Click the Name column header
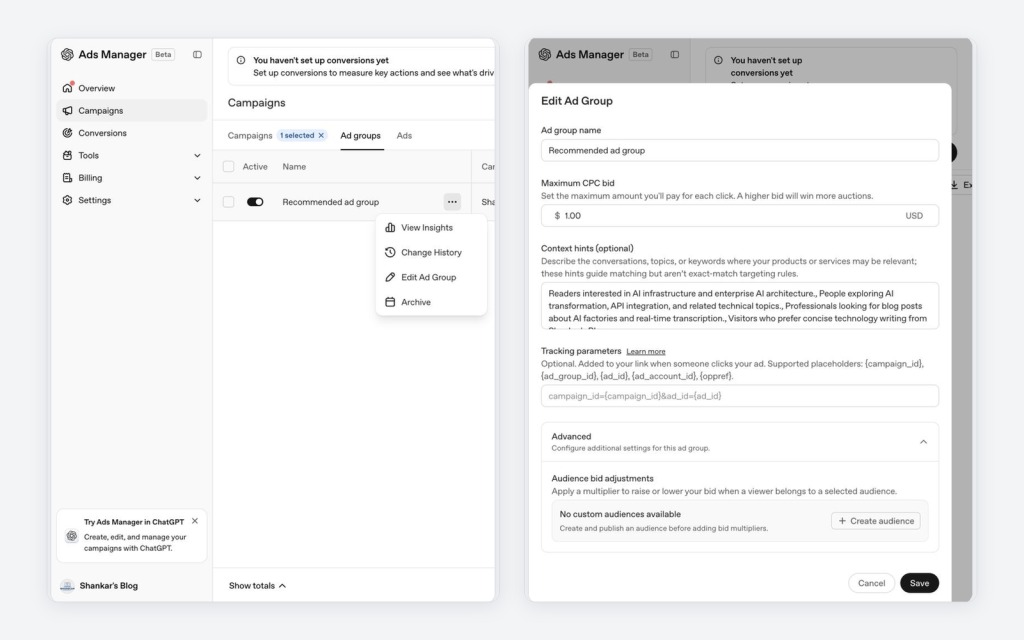This screenshot has height=640, width=1024. (x=294, y=167)
